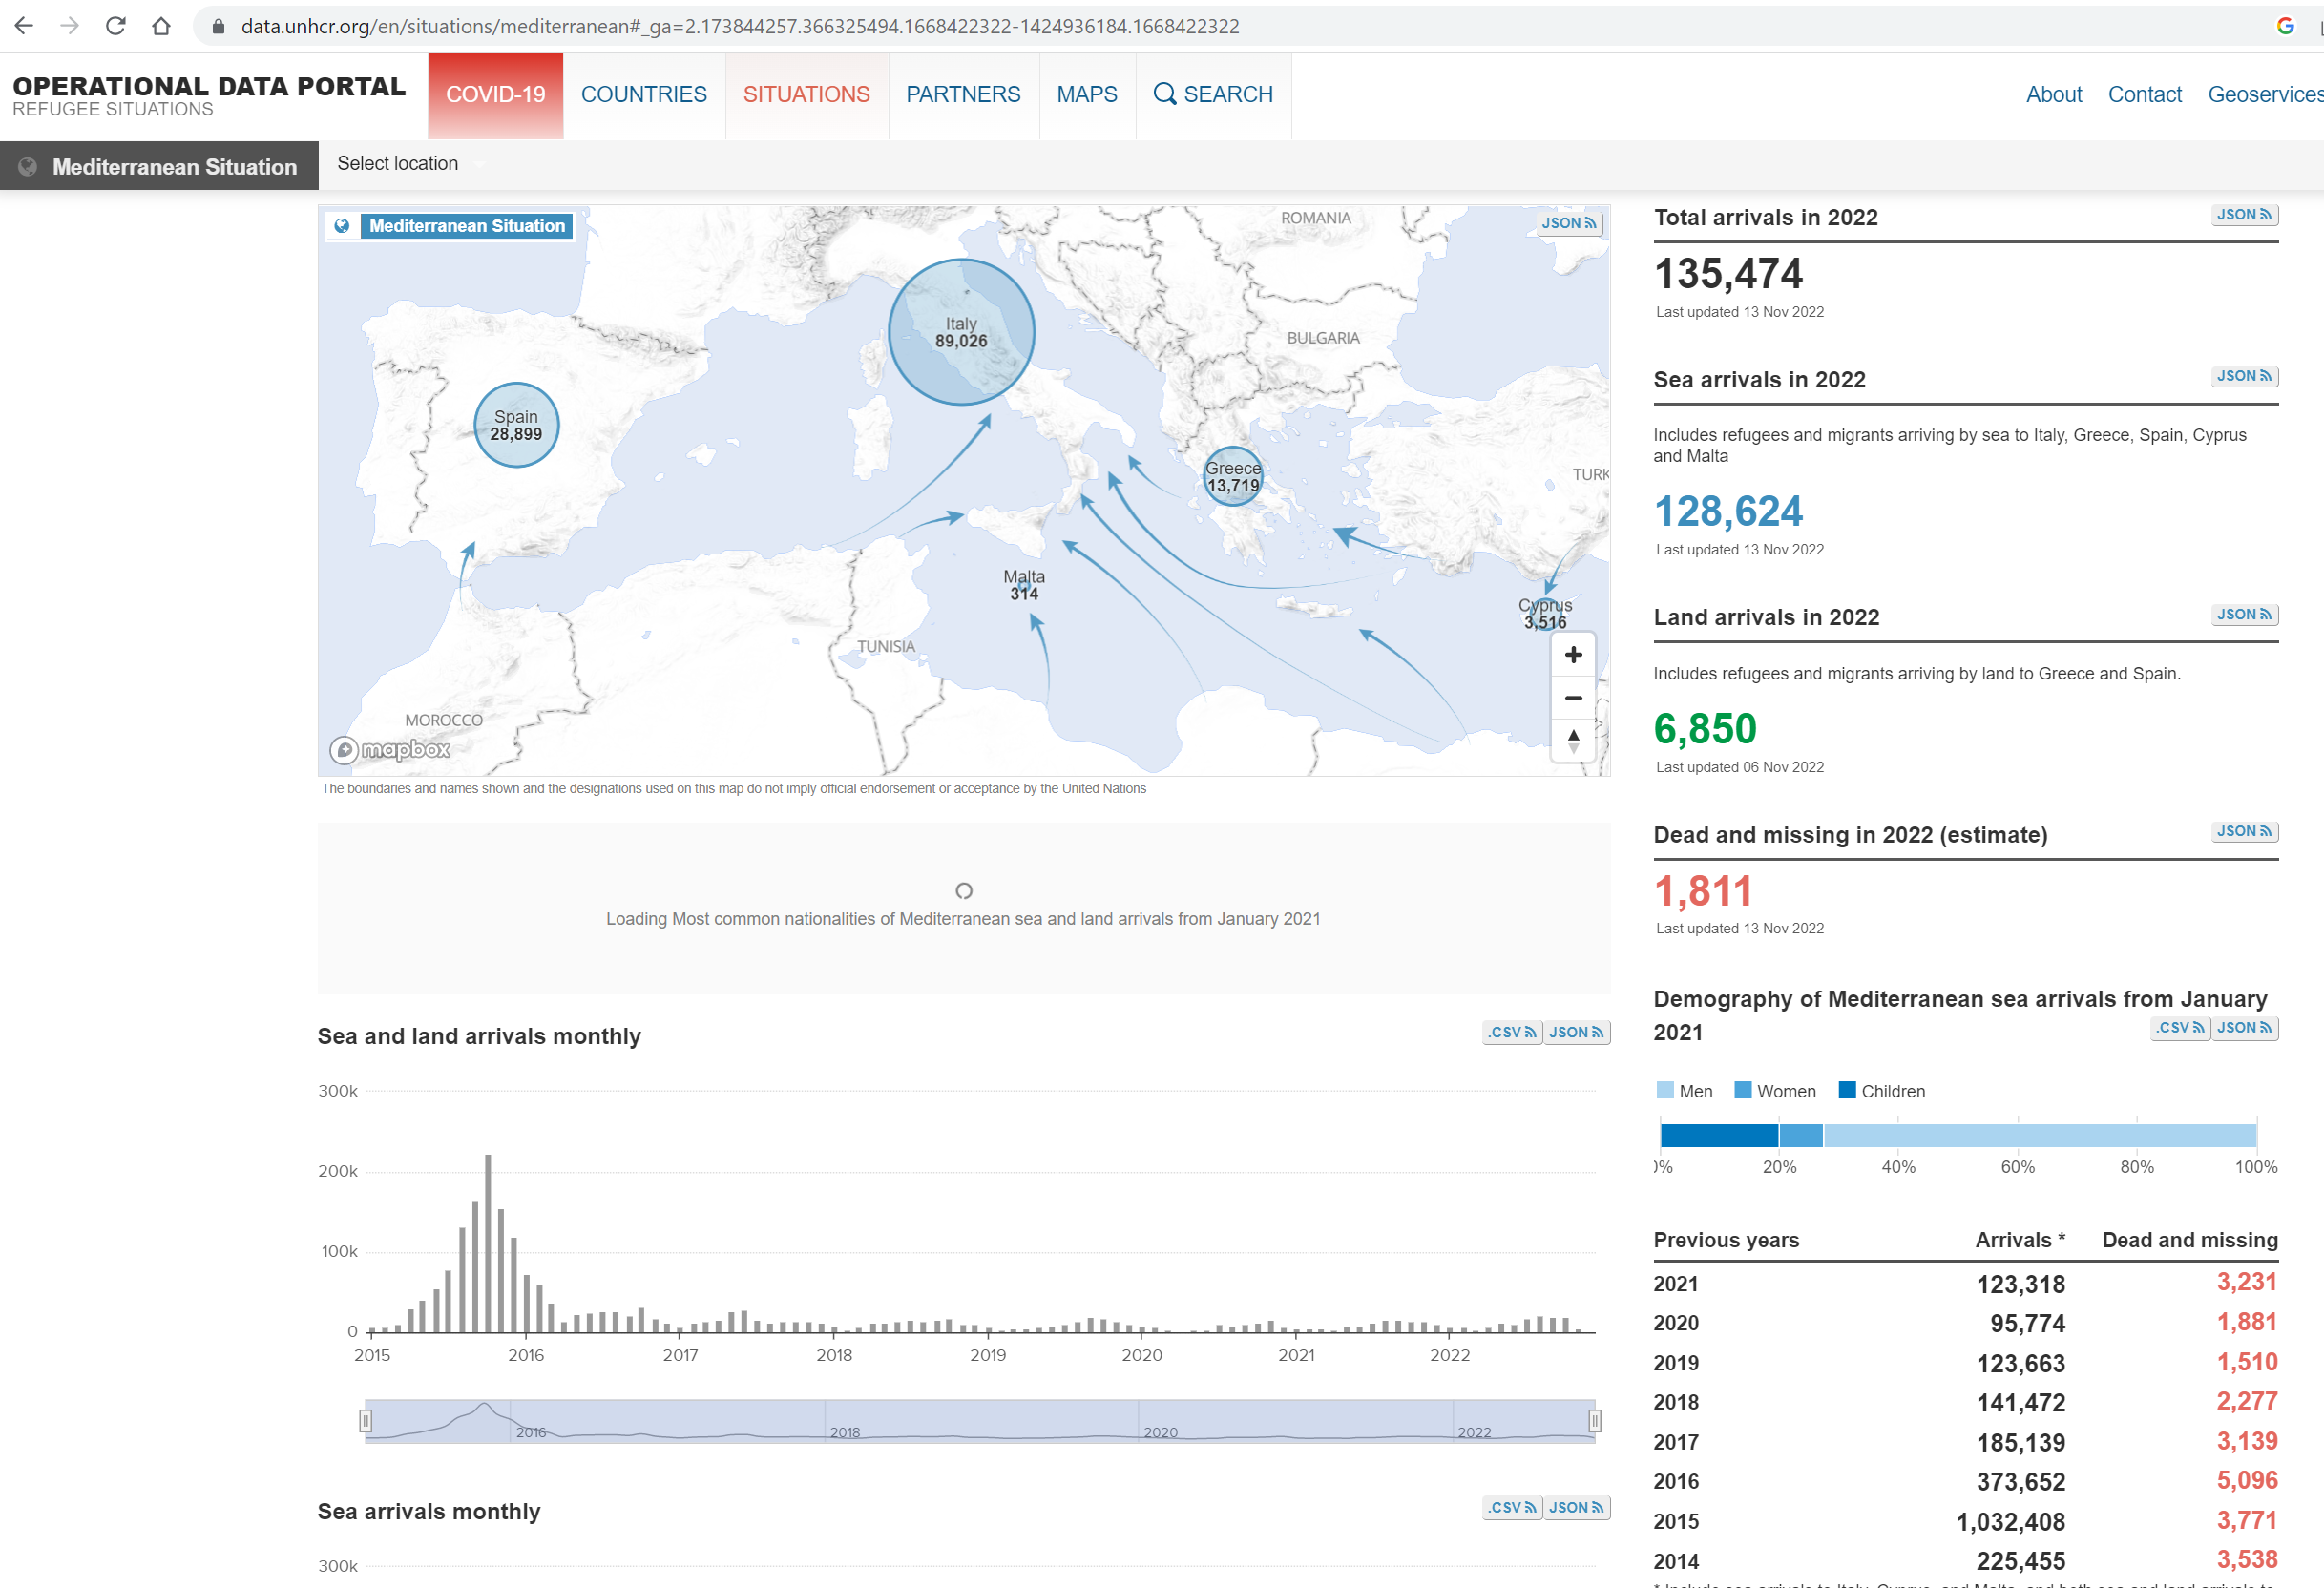This screenshot has width=2324, height=1588.
Task: Click the Cyprus 3,516 marker
Action: pos(1545,613)
